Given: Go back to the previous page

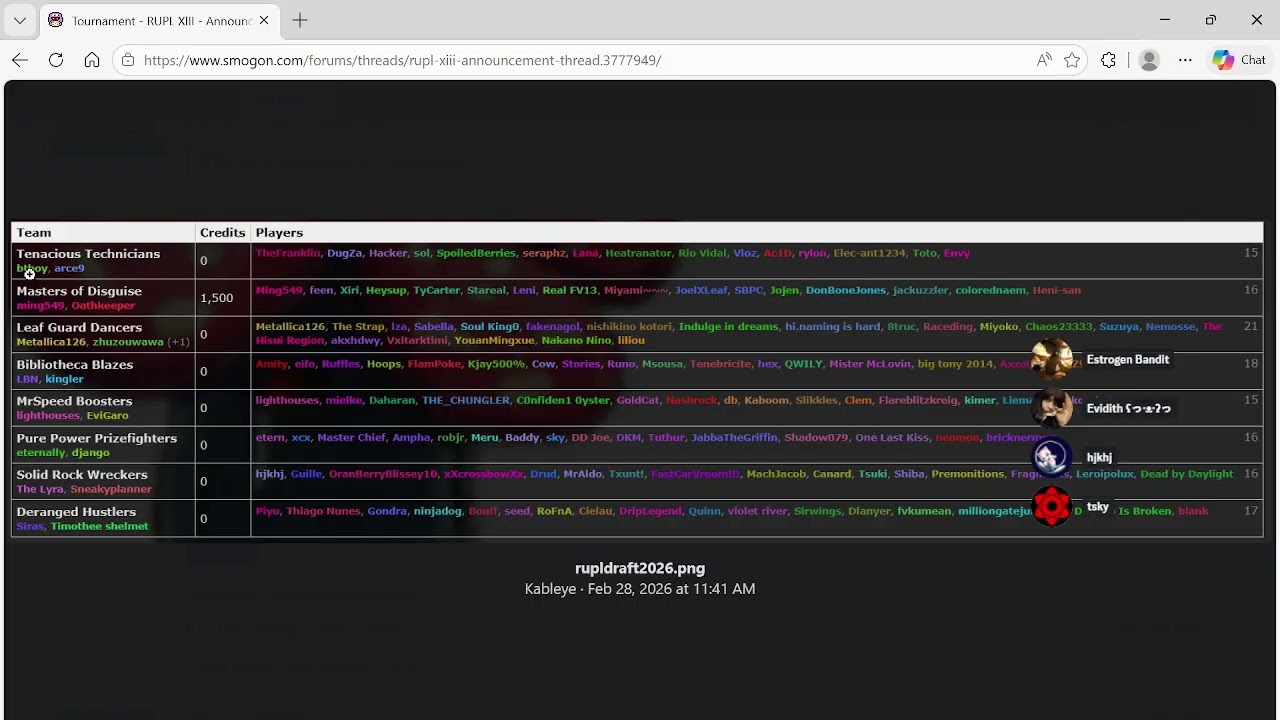Looking at the screenshot, I should click(20, 60).
